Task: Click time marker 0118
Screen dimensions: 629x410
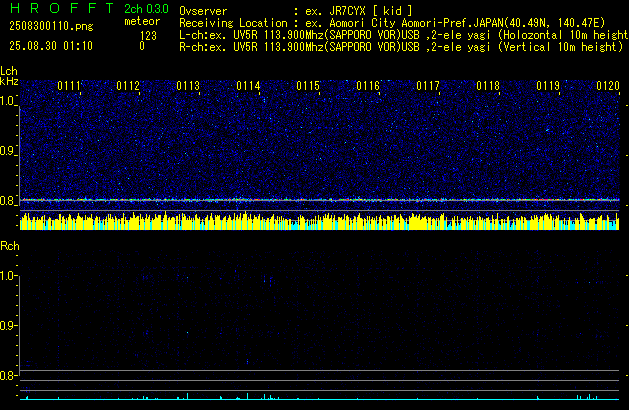Action: pyautogui.click(x=488, y=86)
